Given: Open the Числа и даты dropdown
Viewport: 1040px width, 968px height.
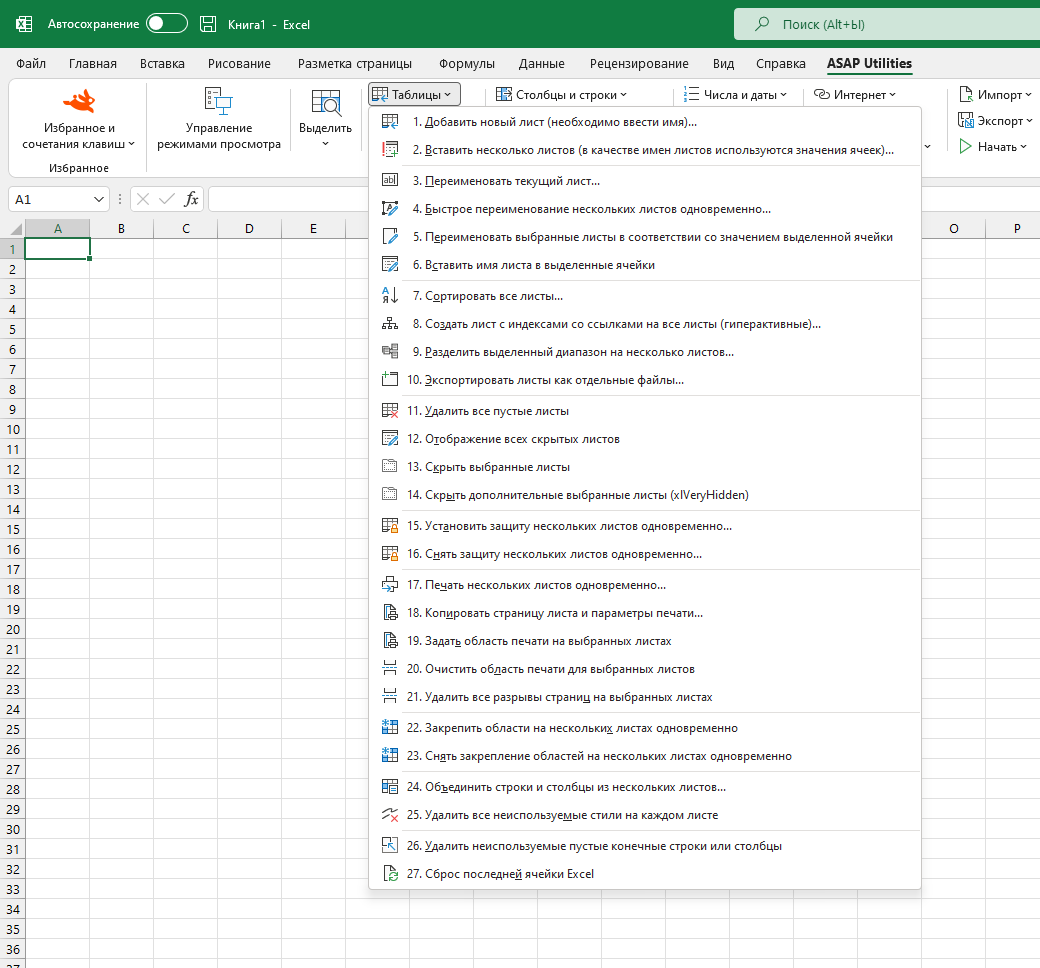Looking at the screenshot, I should click(x=735, y=95).
